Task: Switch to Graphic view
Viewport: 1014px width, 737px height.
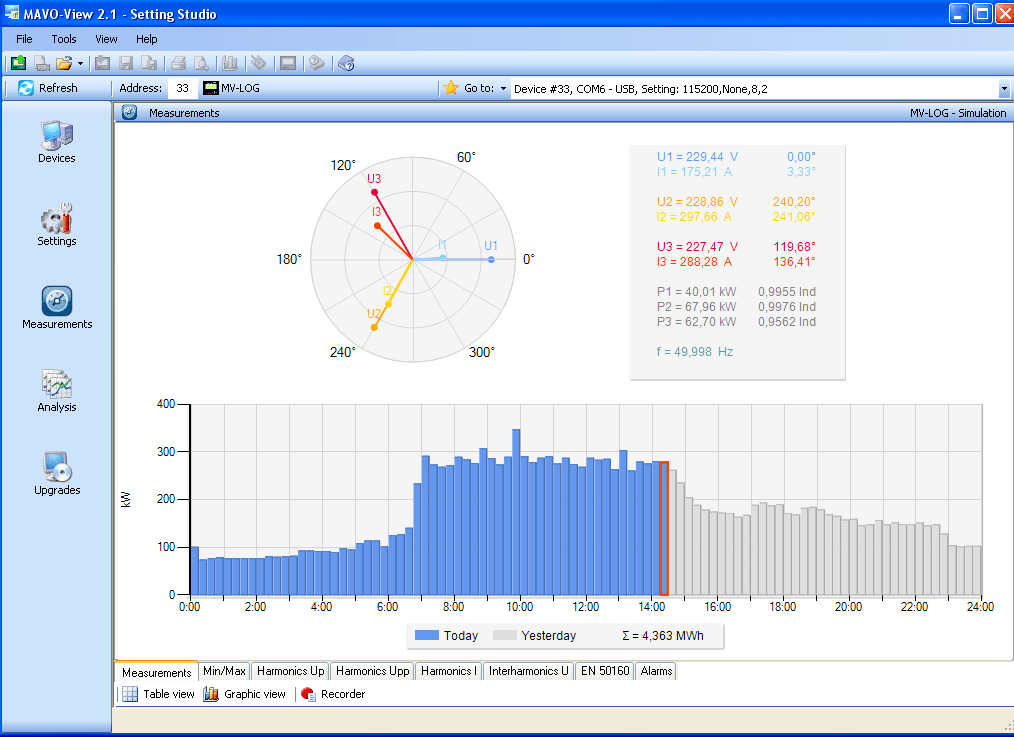Action: click(245, 694)
